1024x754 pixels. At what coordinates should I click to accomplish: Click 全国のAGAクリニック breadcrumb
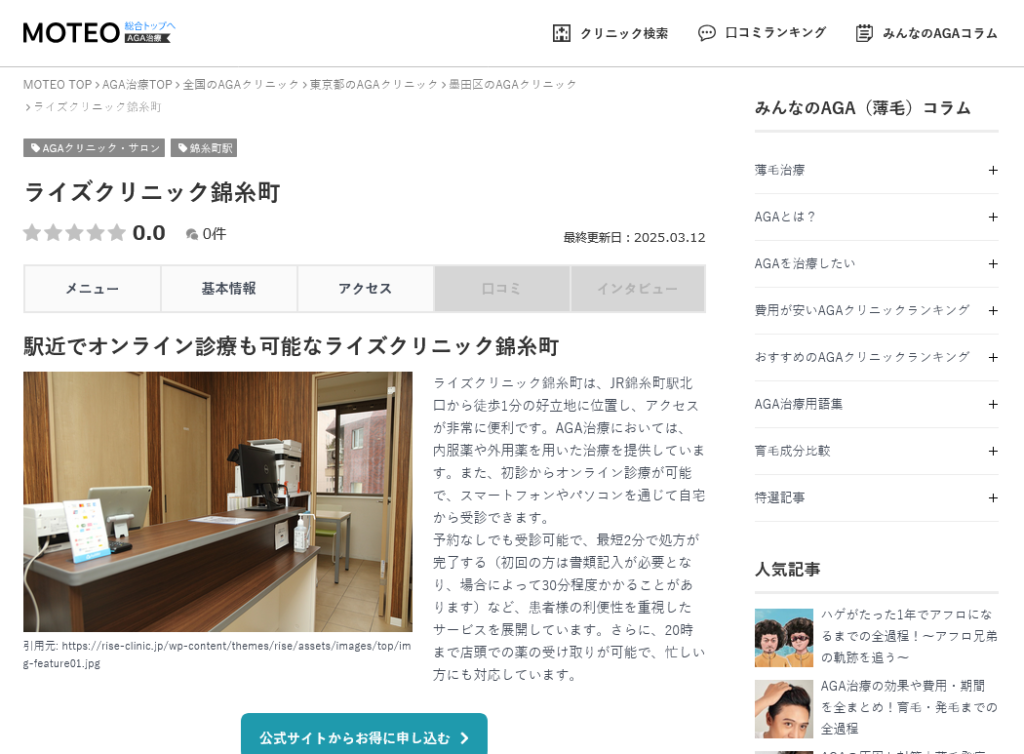click(240, 85)
